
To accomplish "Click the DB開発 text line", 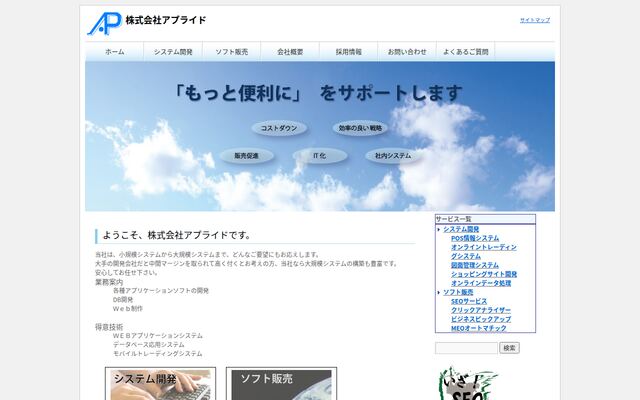I will 123,300.
